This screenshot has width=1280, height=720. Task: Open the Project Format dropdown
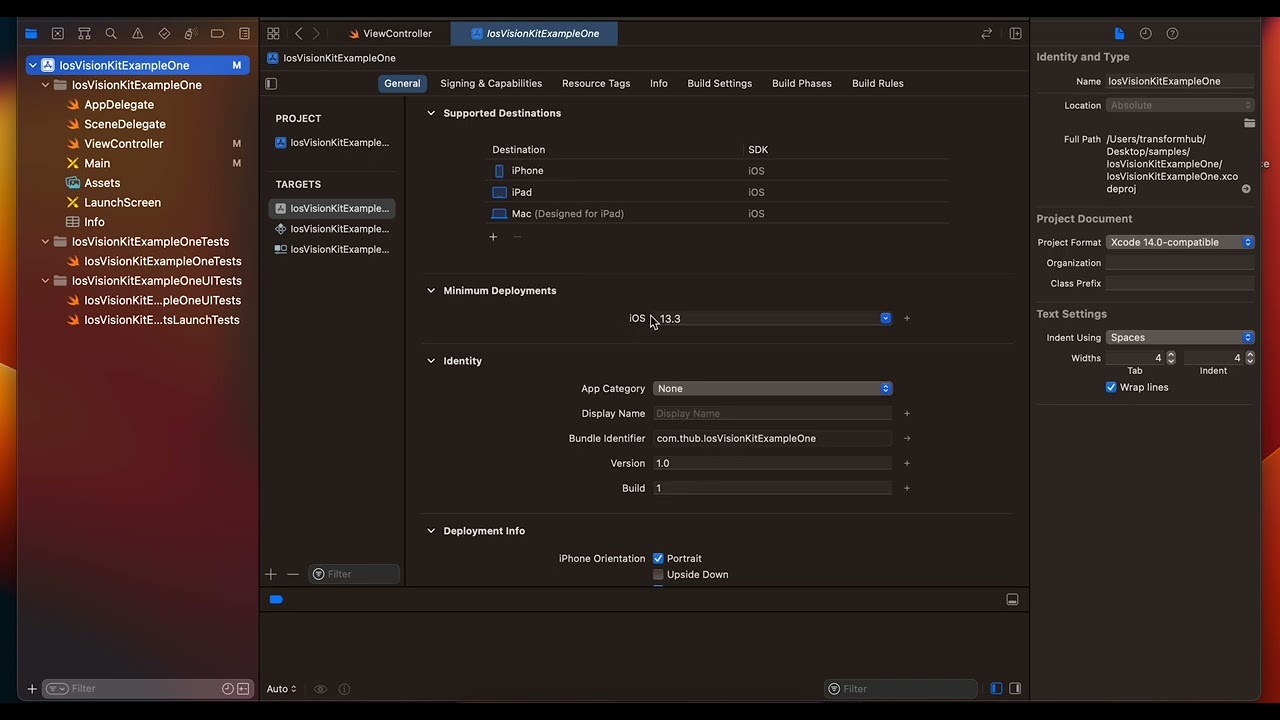pos(1180,242)
